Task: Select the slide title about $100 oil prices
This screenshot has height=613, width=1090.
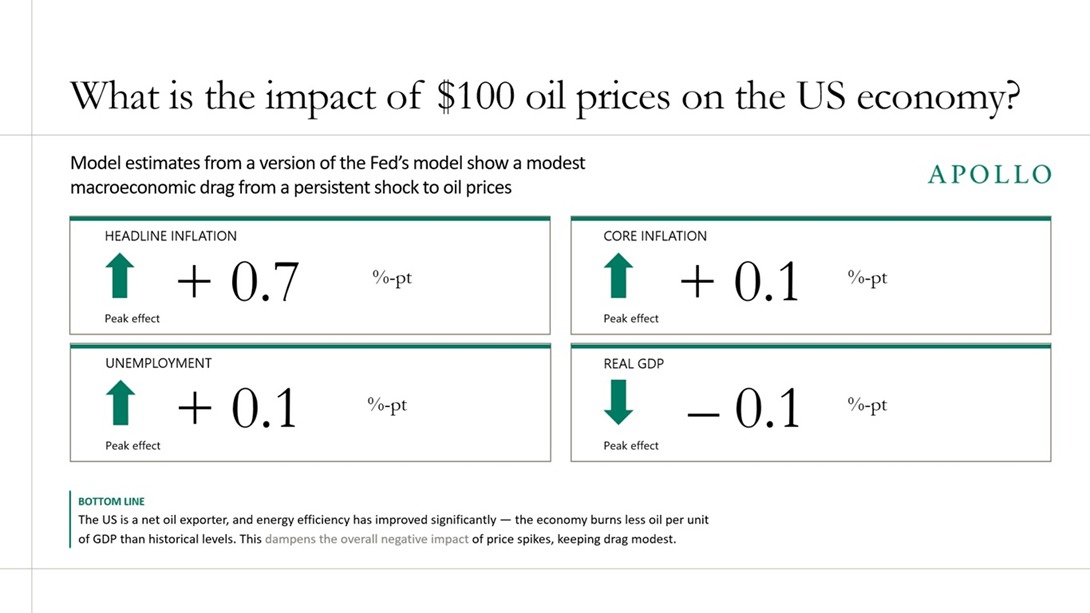Action: pyautogui.click(x=544, y=97)
